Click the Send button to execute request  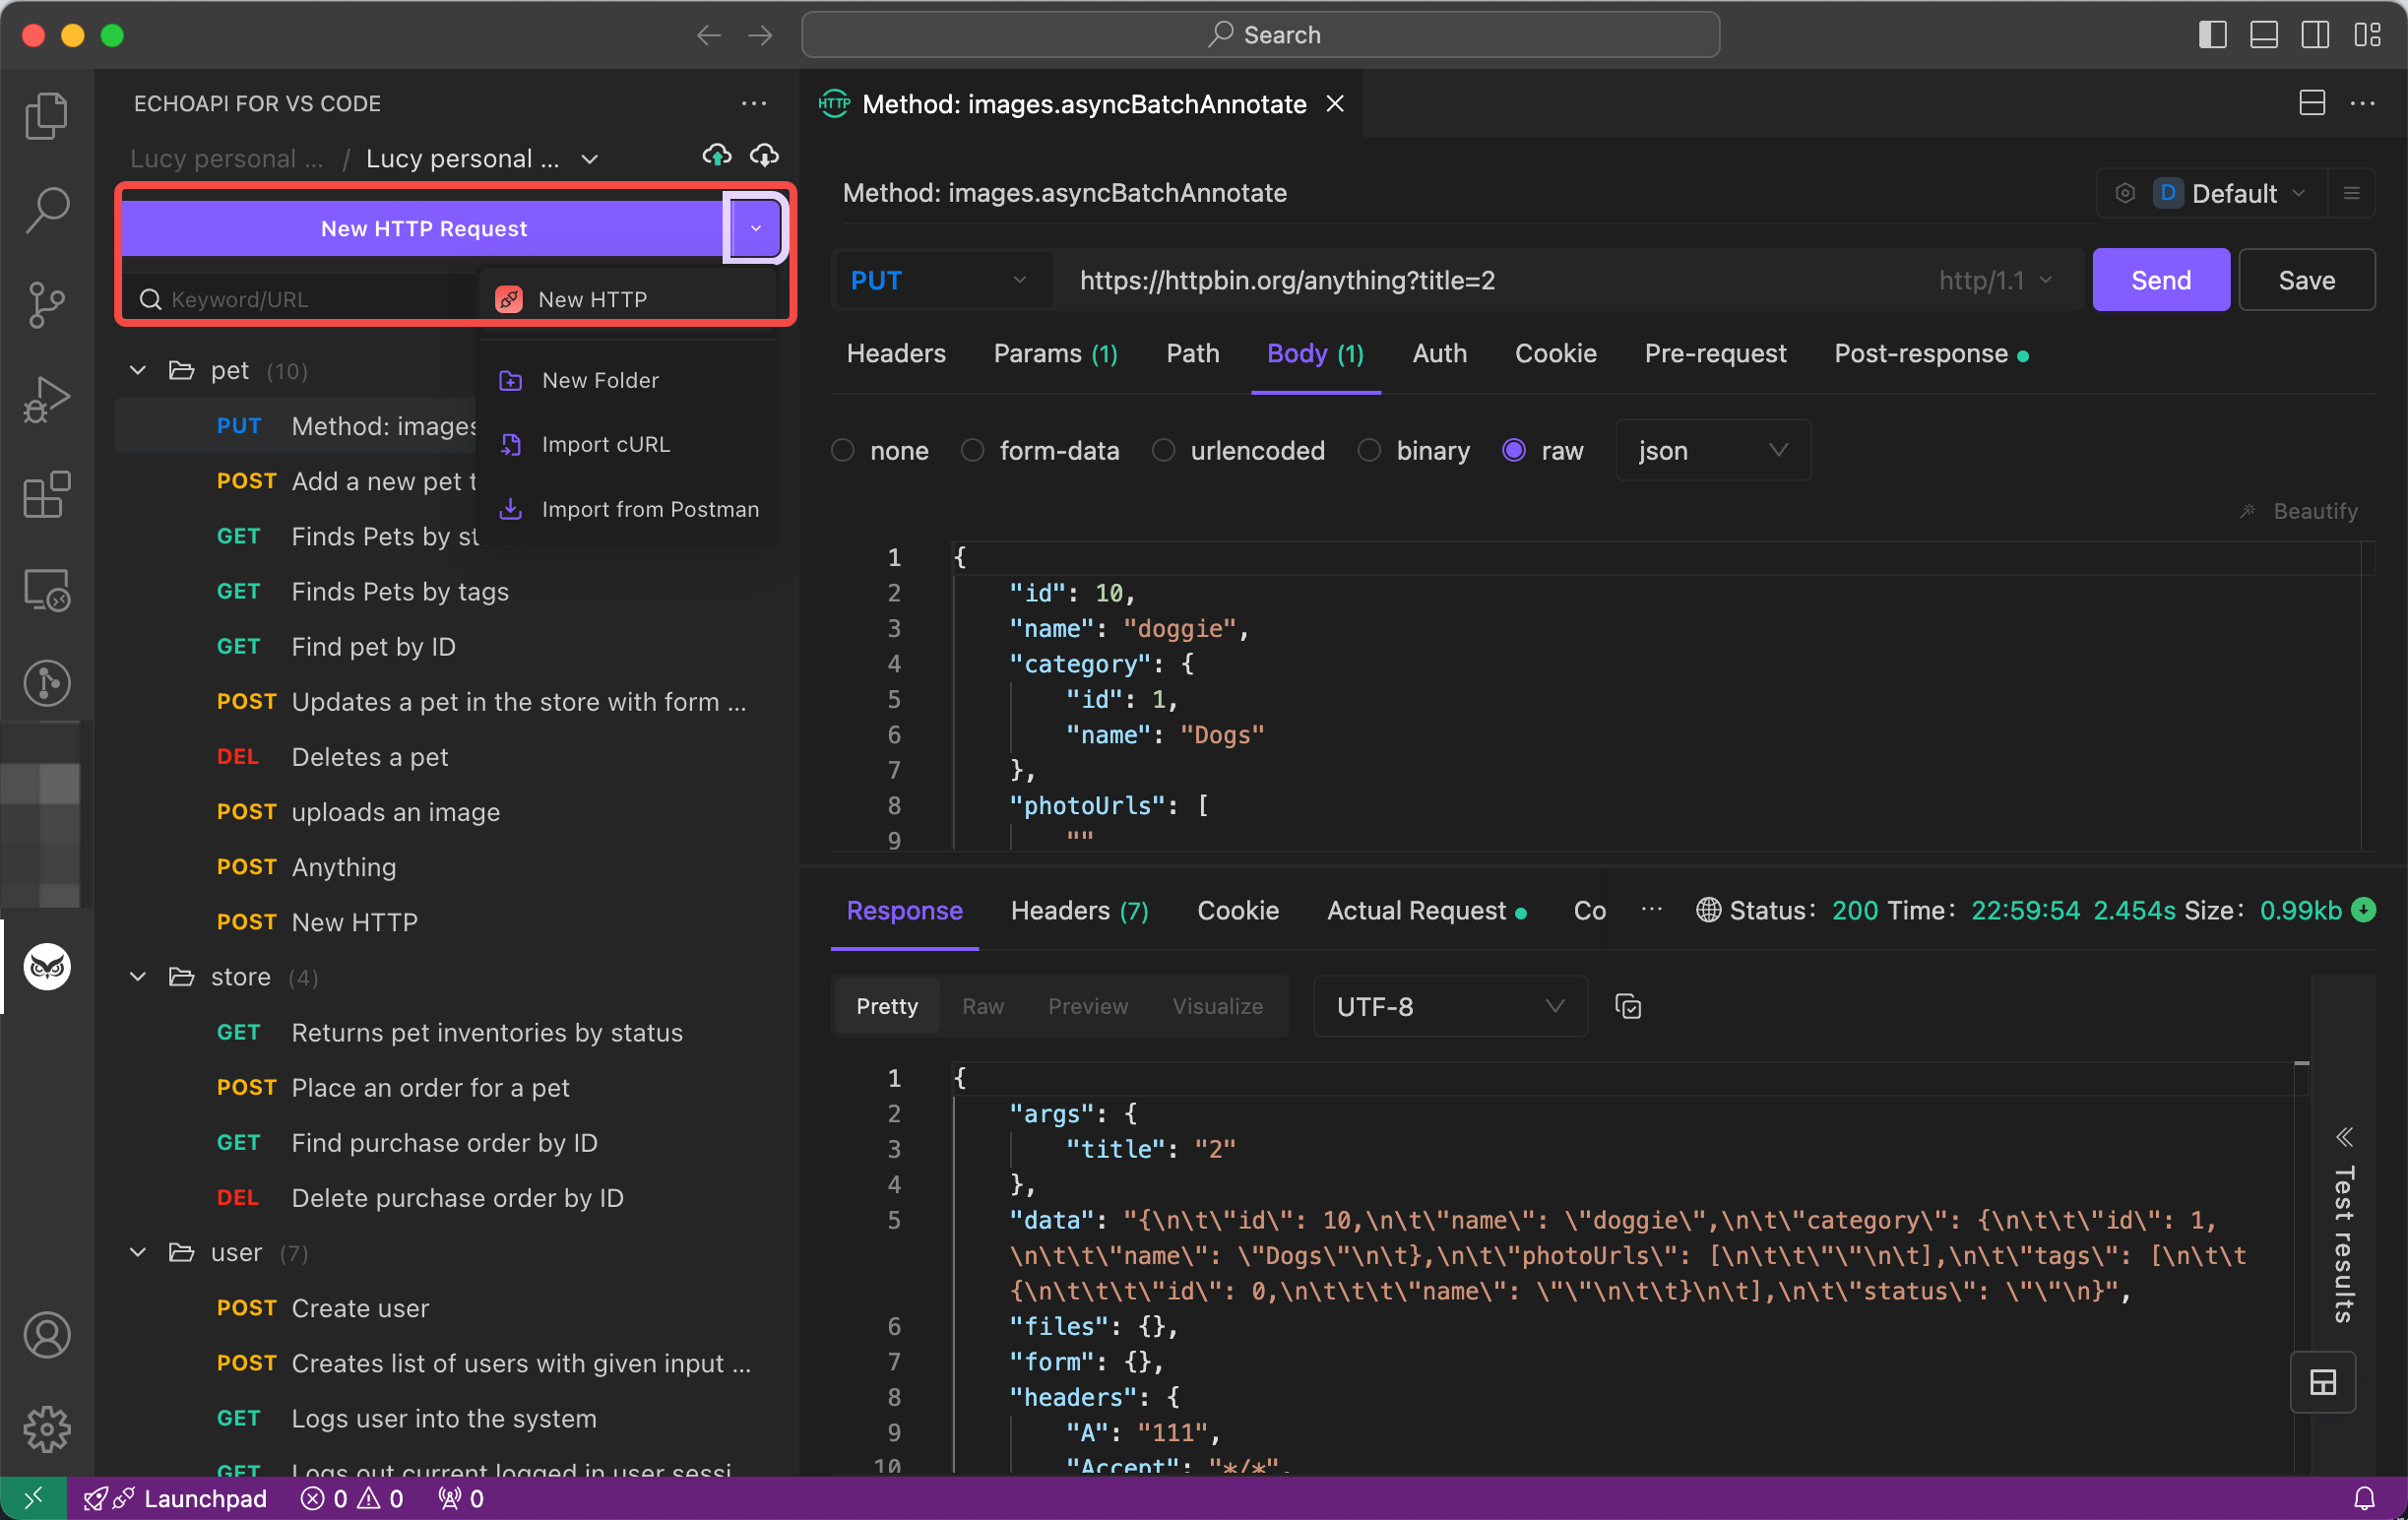(x=2159, y=281)
